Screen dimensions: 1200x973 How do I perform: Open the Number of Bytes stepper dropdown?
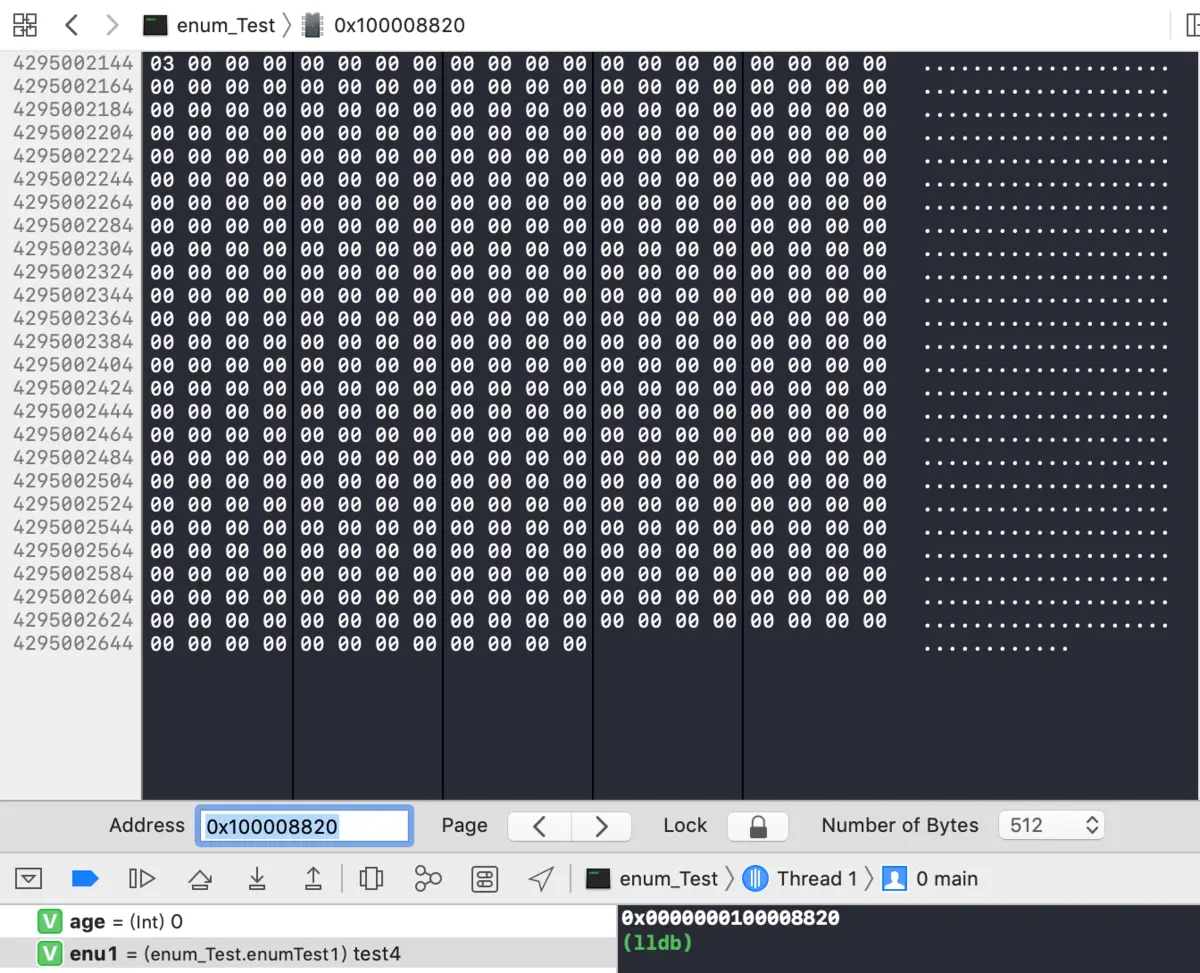tap(1091, 825)
